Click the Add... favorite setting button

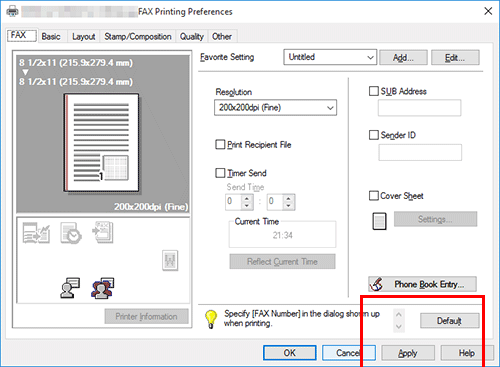tap(403, 58)
